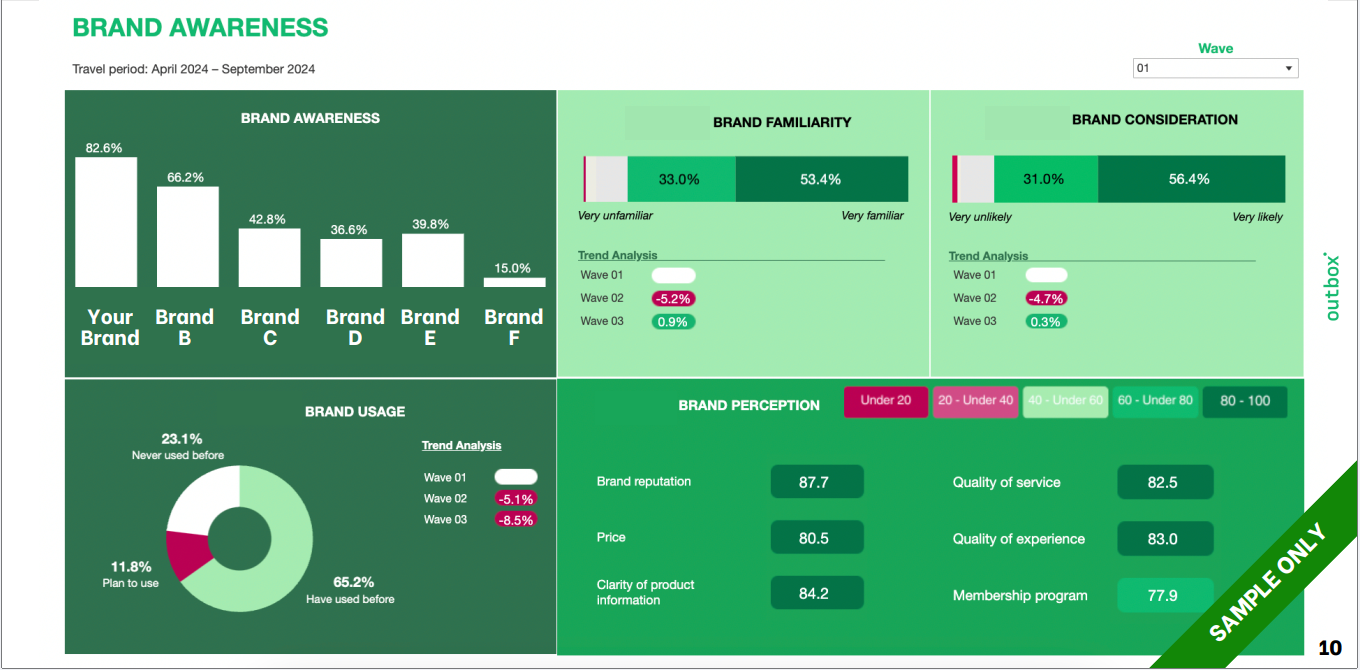Open the Wave dropdown selector
Image resolution: width=1360 pixels, height=670 pixels.
(1215, 69)
